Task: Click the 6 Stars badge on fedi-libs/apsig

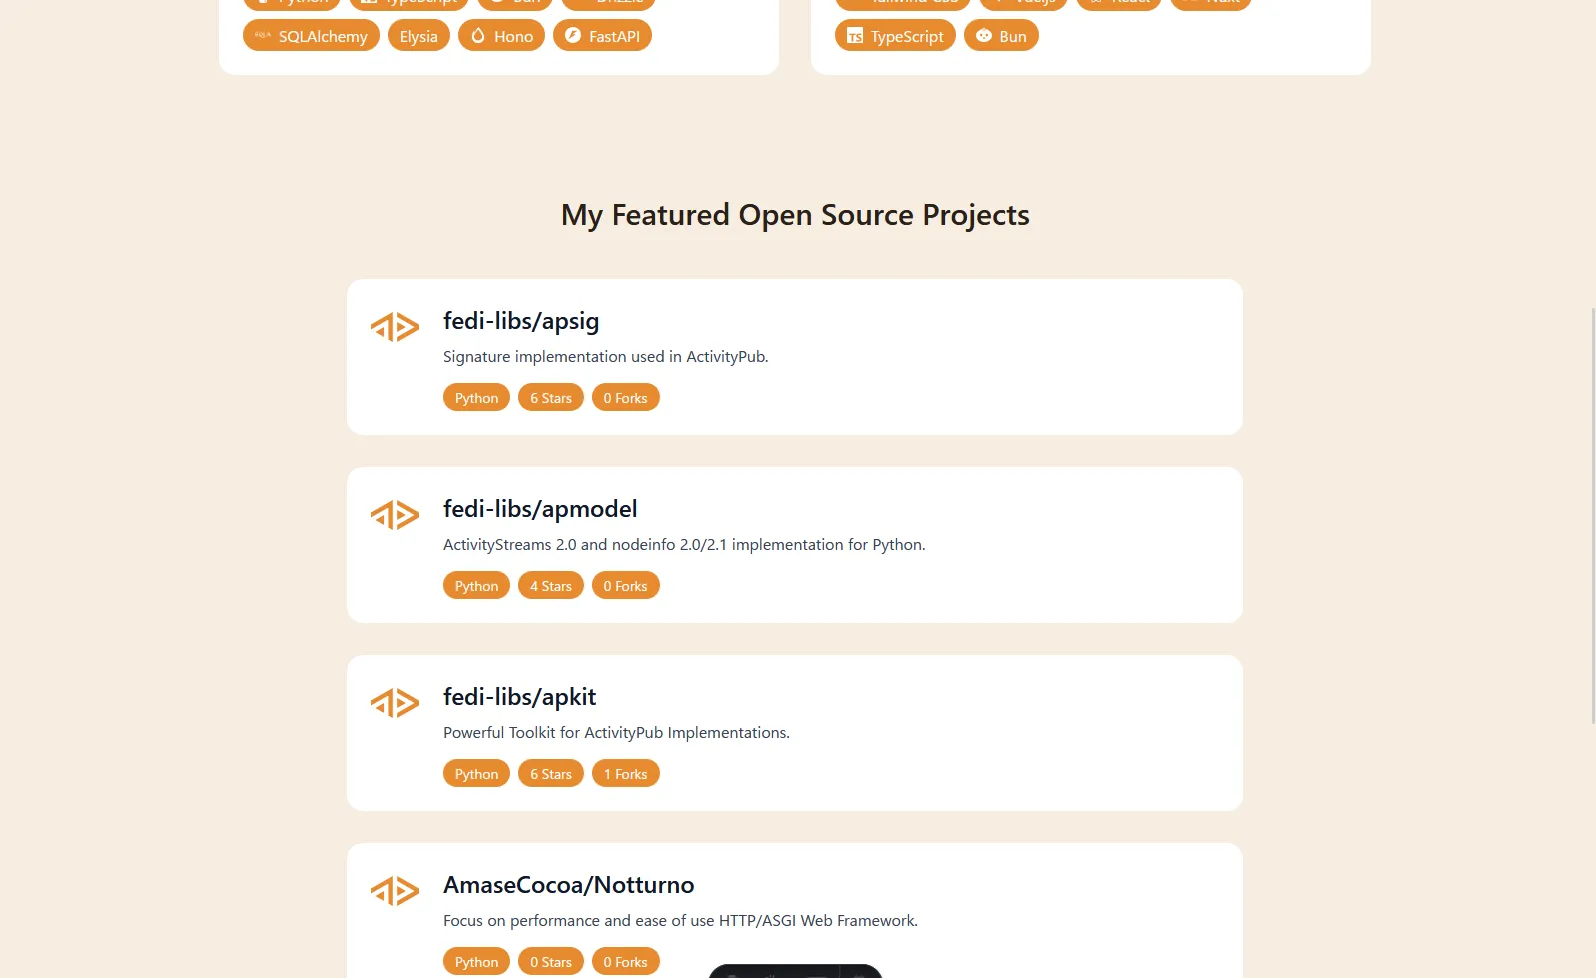Action: tap(551, 398)
